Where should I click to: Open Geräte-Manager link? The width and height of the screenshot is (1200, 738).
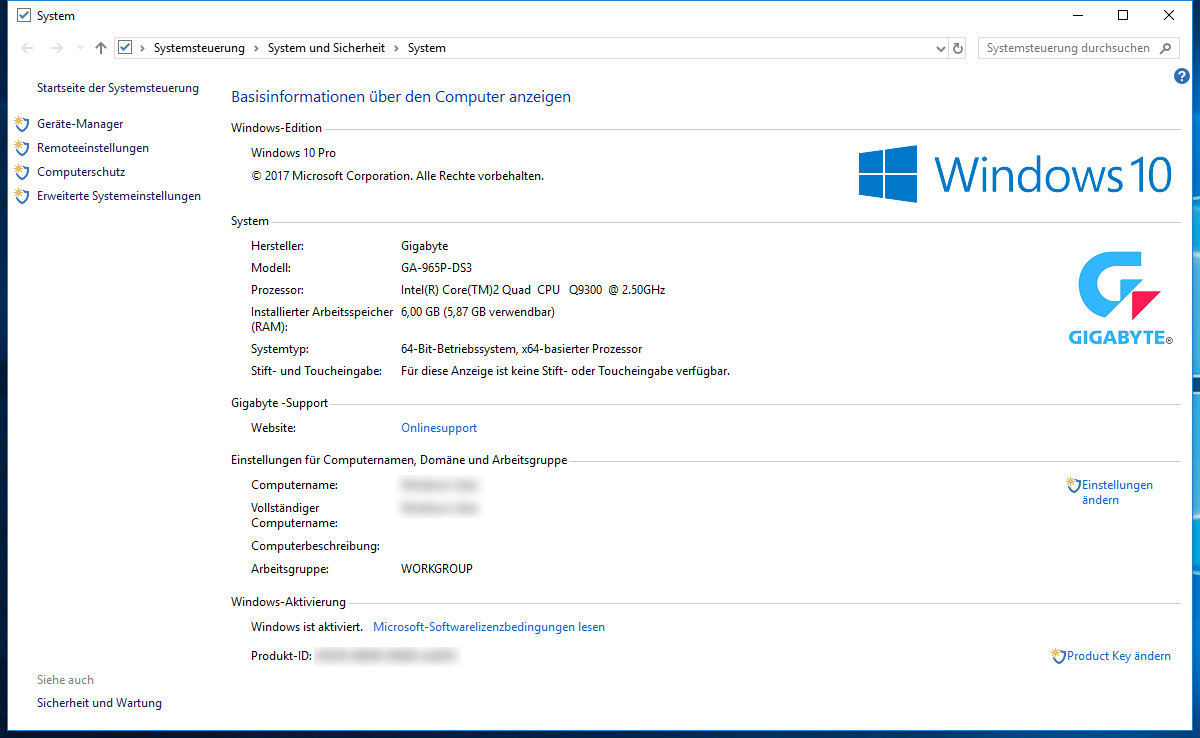(80, 124)
